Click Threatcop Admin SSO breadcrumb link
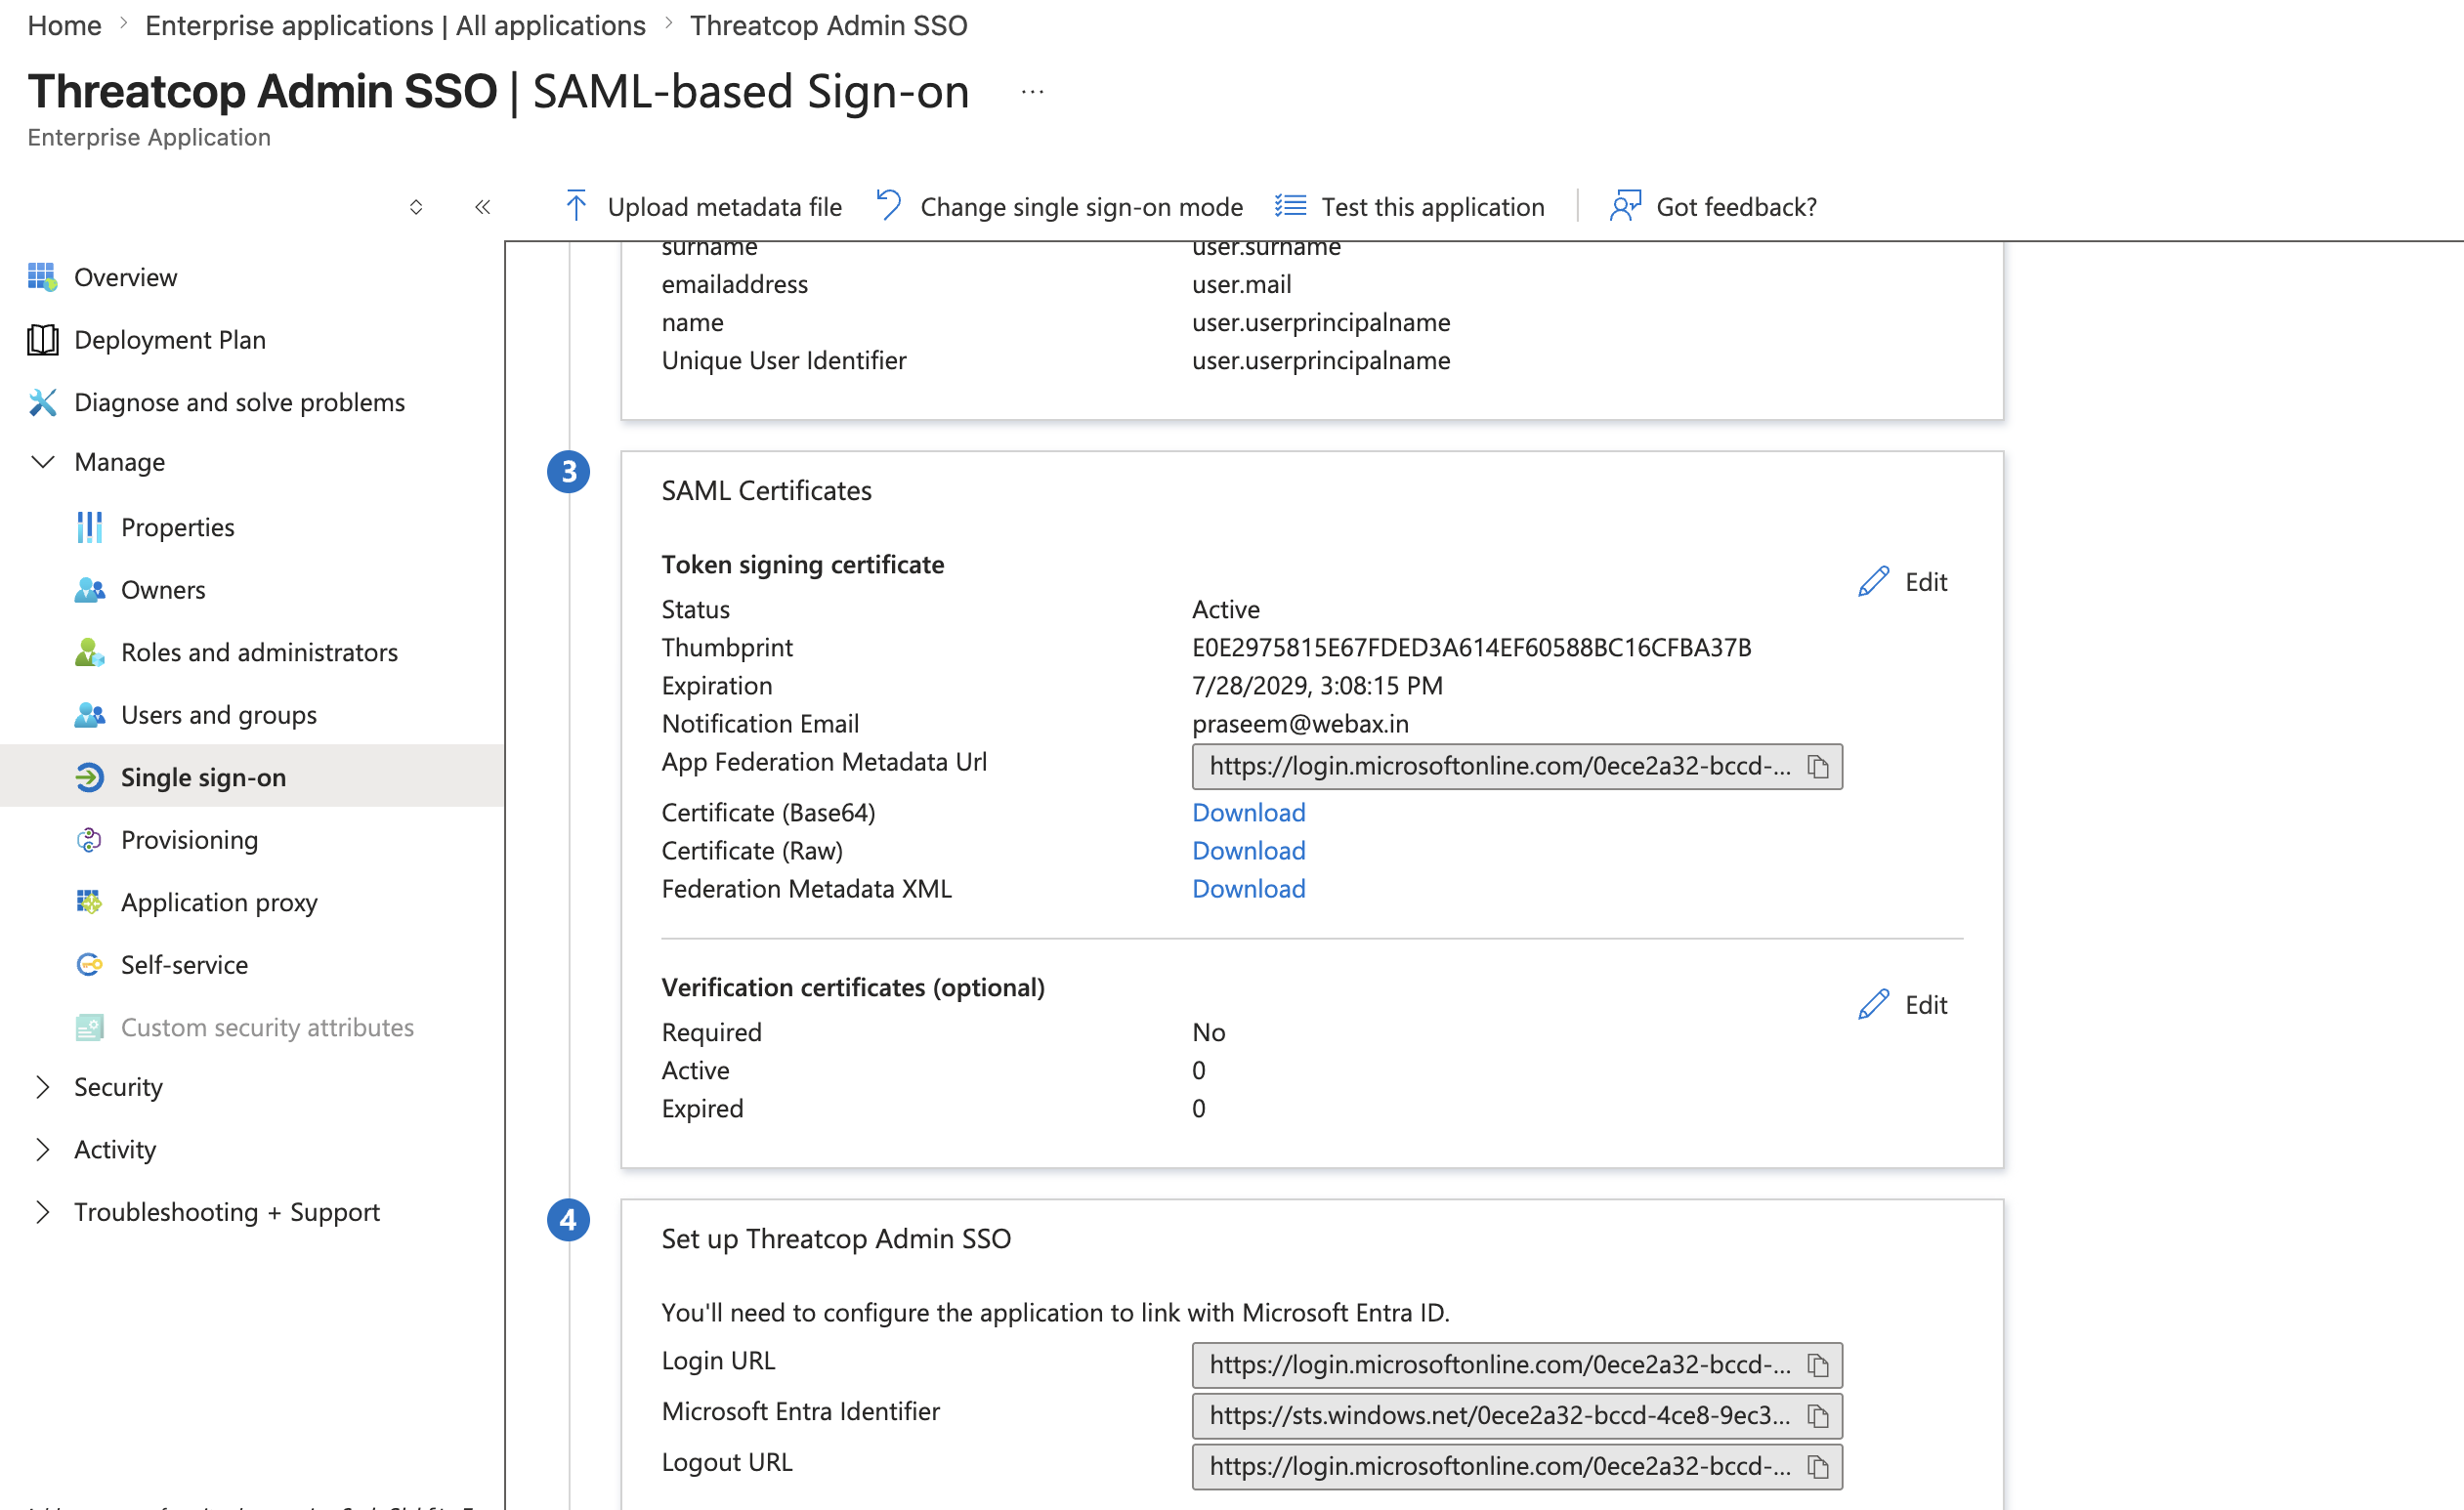Image resolution: width=2464 pixels, height=1510 pixels. [x=828, y=25]
